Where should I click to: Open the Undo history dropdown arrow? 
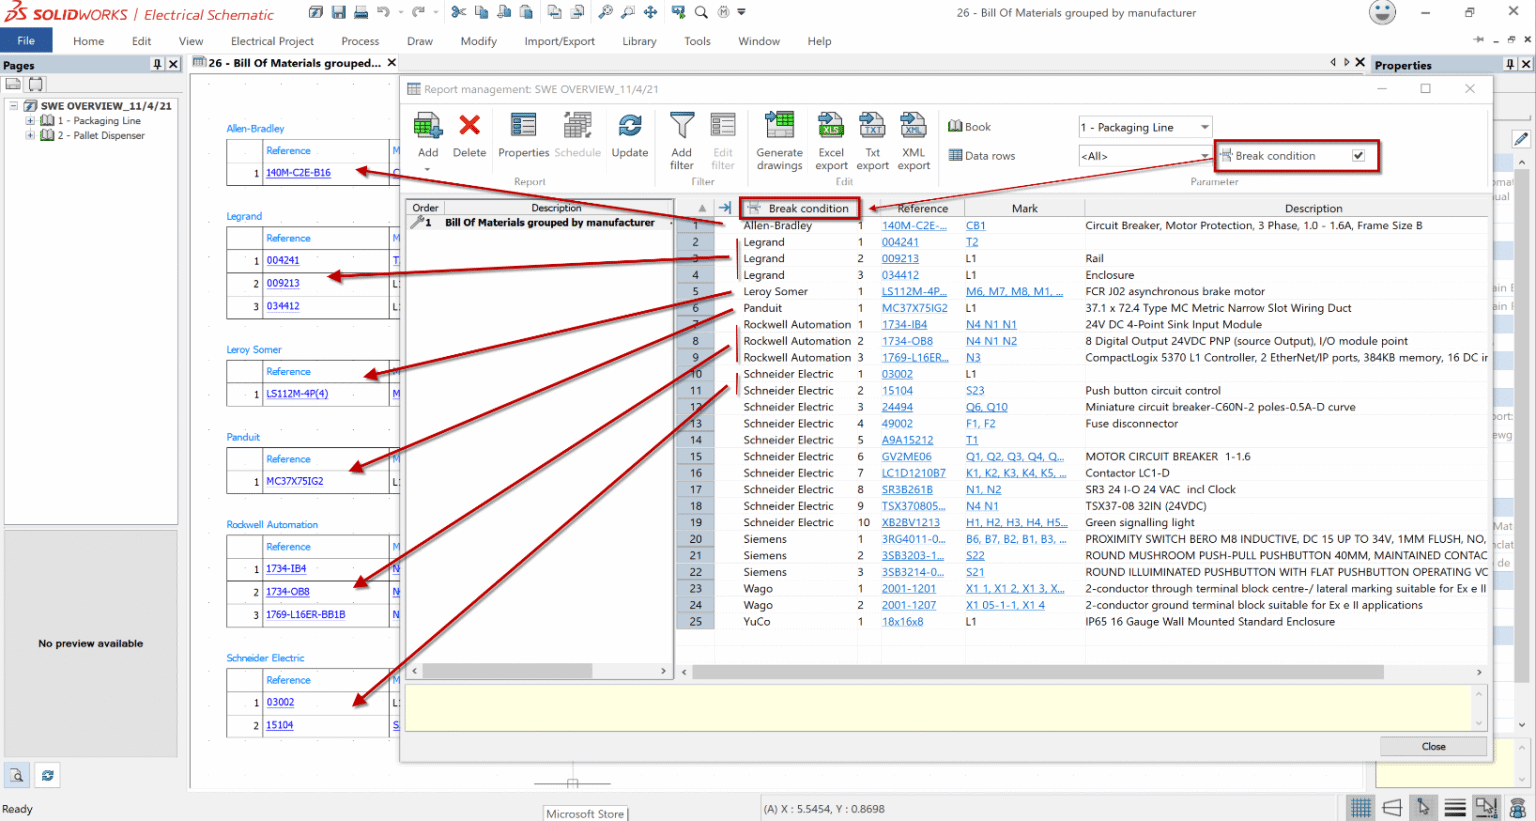click(x=400, y=12)
